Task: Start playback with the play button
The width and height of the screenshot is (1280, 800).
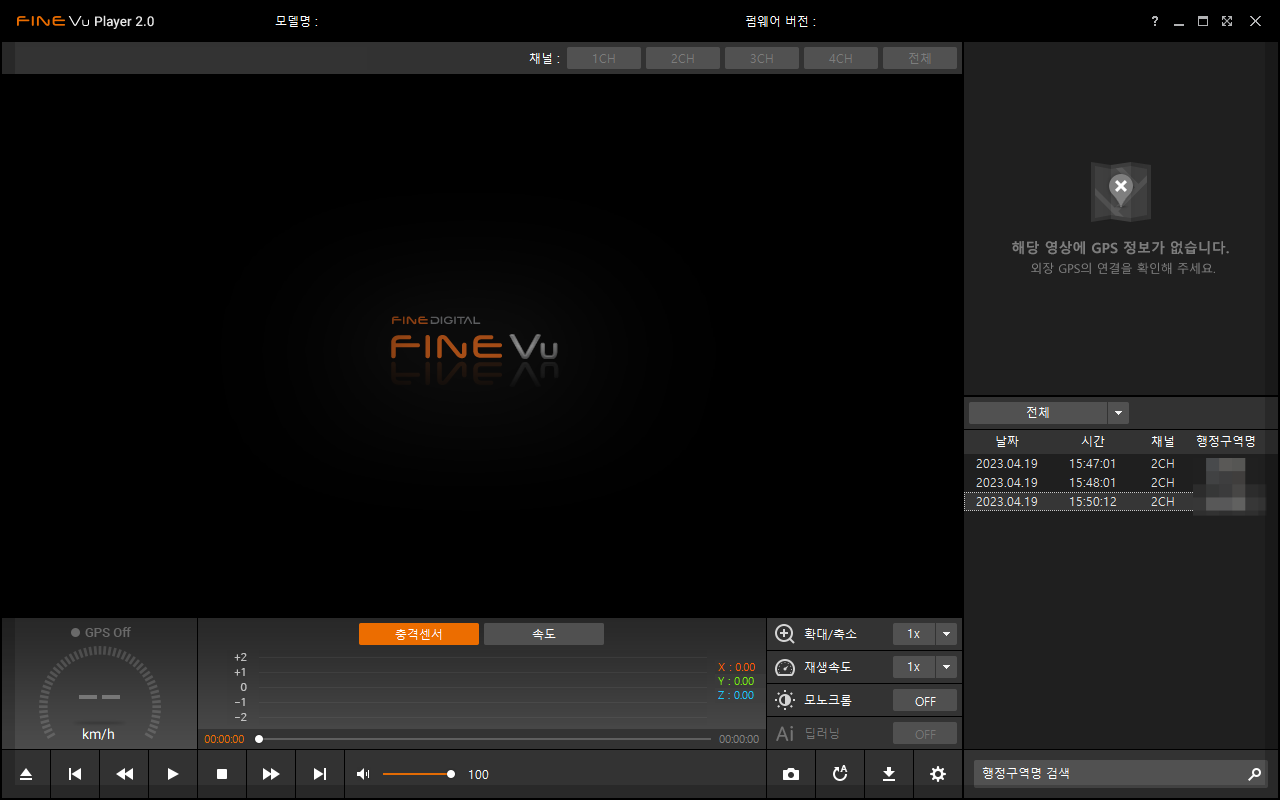Action: coord(173,774)
